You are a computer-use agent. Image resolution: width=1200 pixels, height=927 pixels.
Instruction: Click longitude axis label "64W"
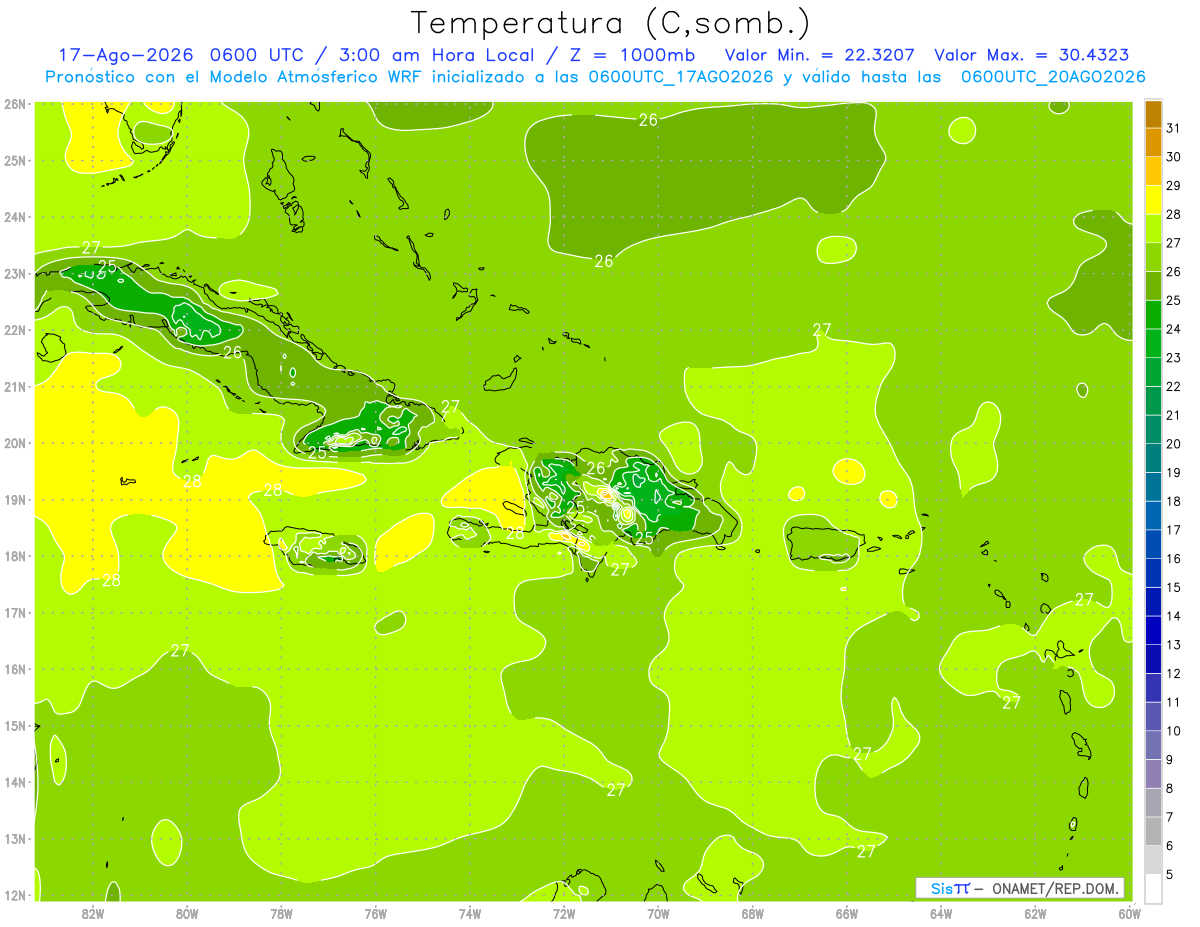941,913
